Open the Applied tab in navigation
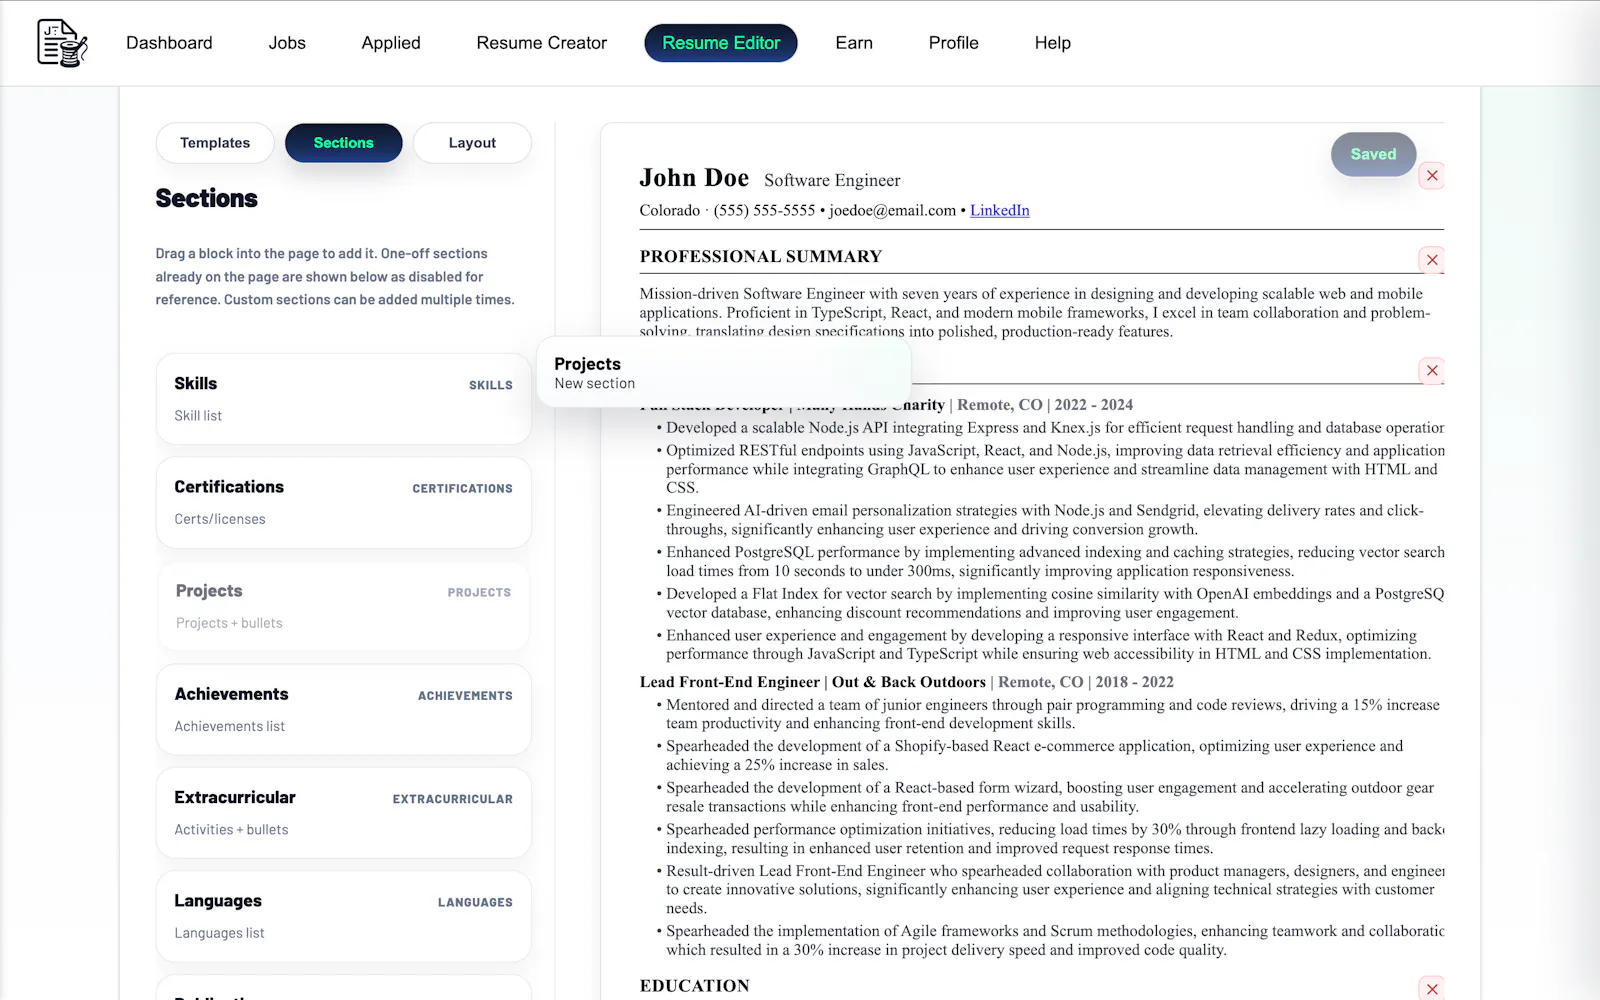Image resolution: width=1600 pixels, height=1000 pixels. (x=391, y=43)
